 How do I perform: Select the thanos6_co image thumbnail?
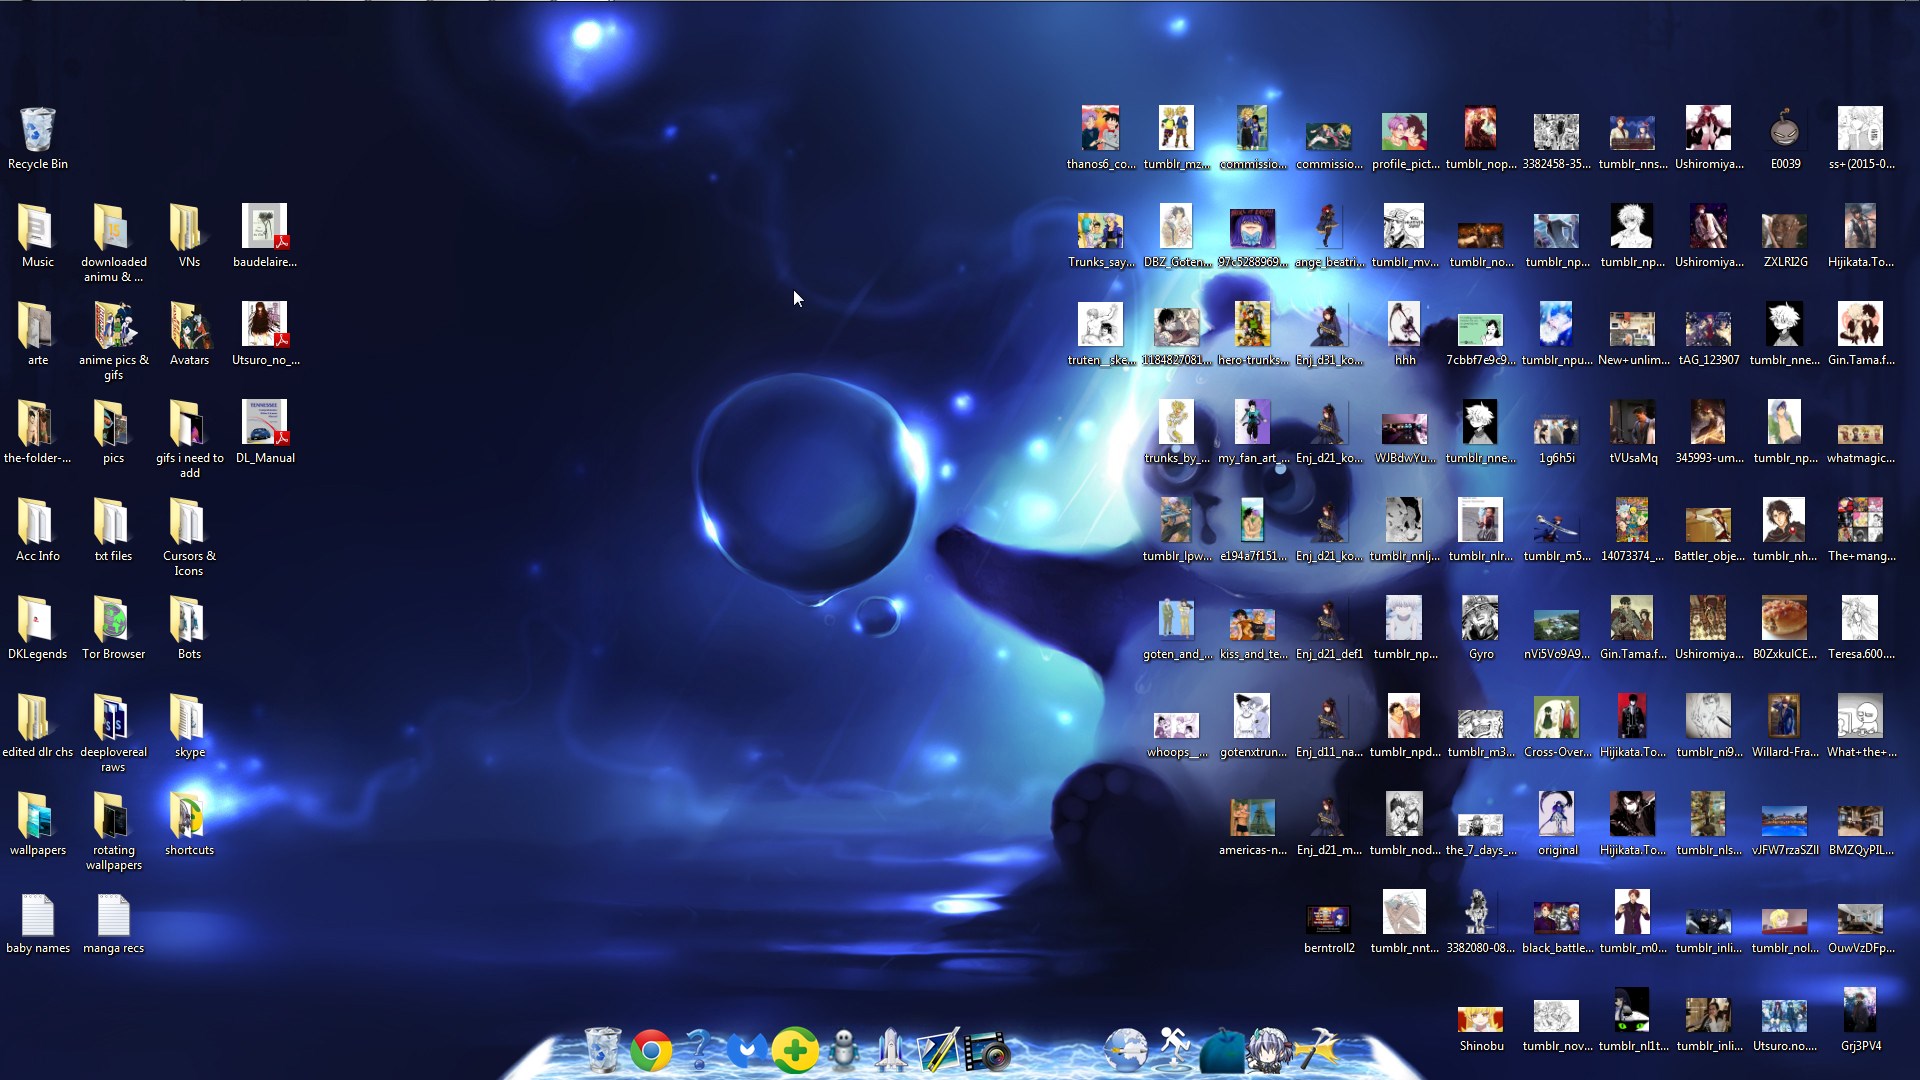[x=1100, y=138]
